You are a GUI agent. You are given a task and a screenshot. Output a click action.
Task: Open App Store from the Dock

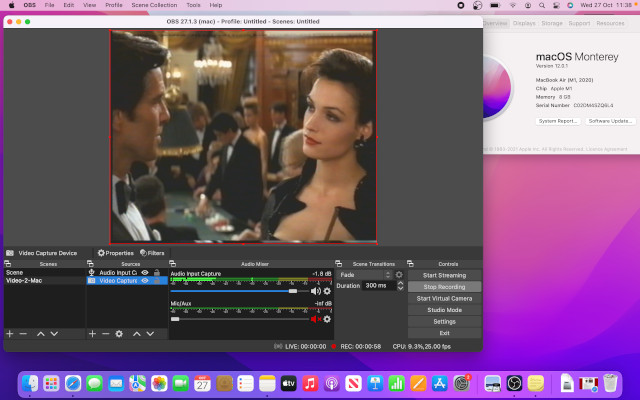(440, 383)
